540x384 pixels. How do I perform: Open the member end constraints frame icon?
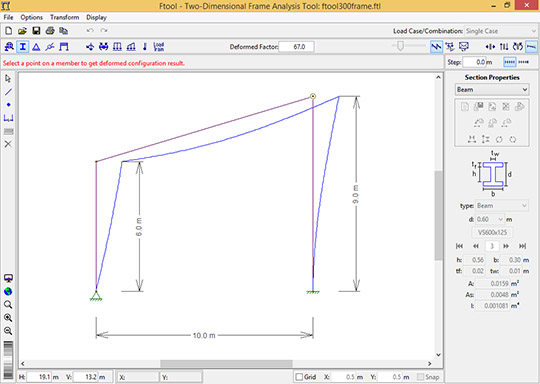pos(64,46)
